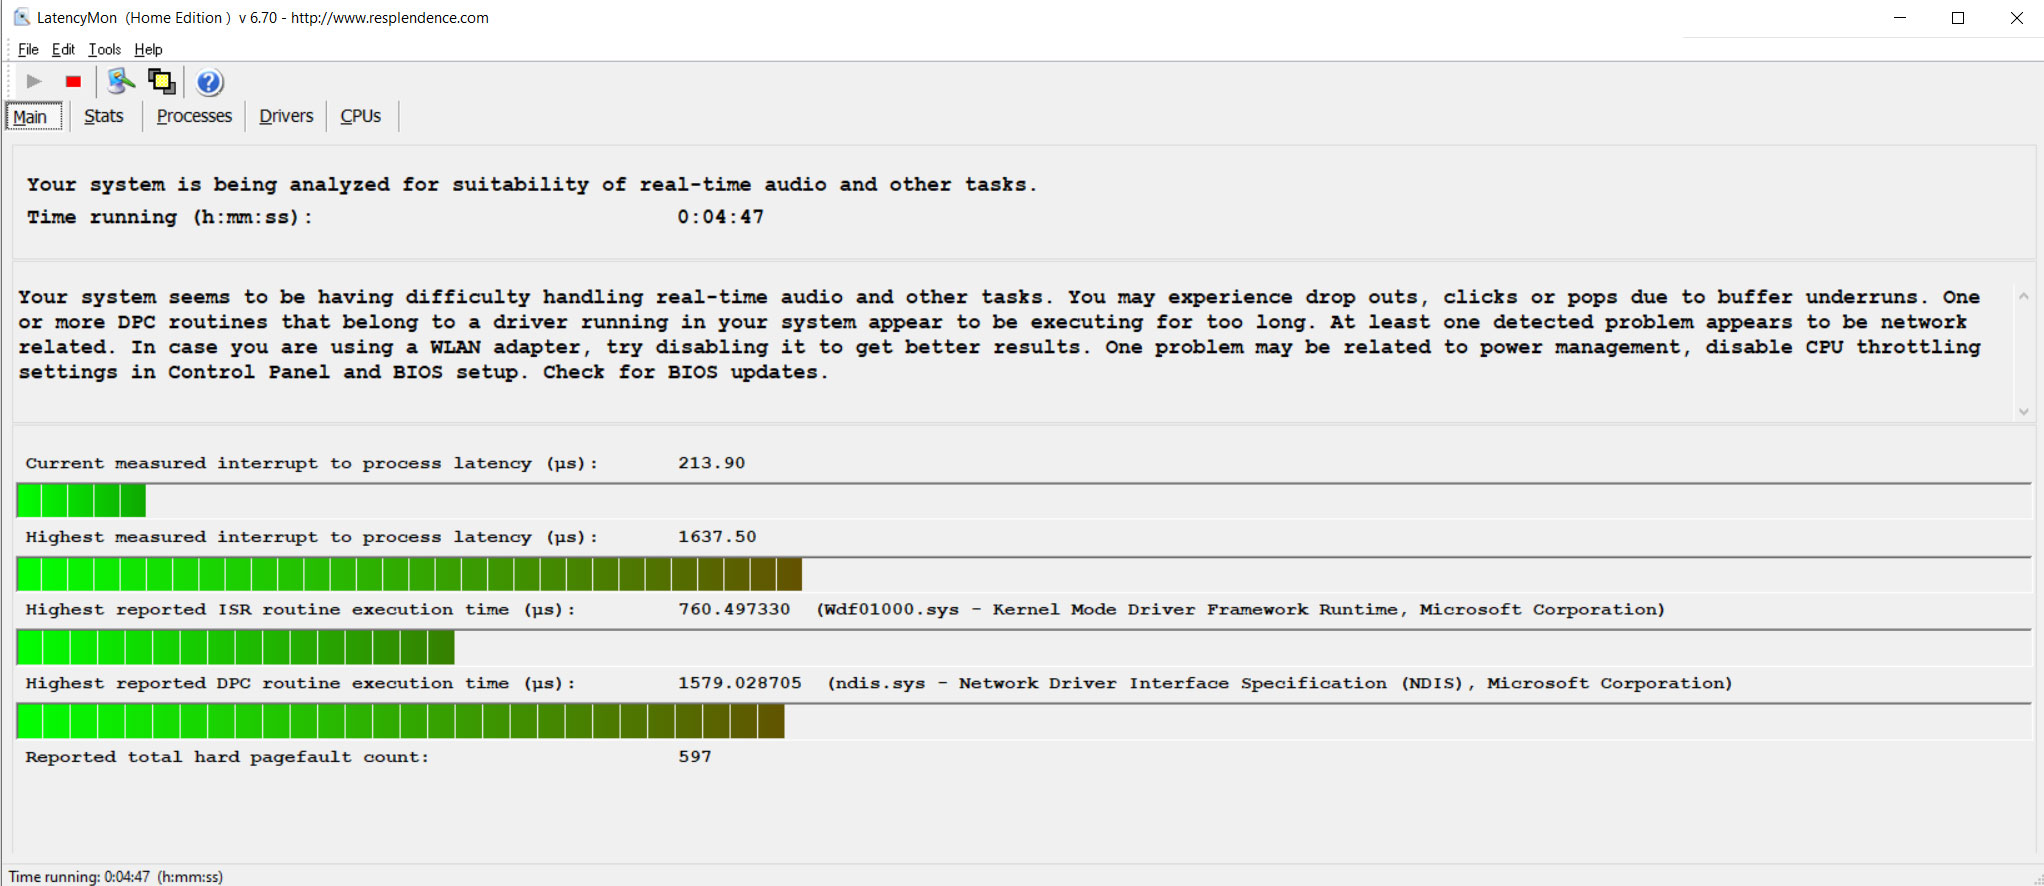Switch to the Main tab
Viewport: 2044px width, 886px height.
34,116
